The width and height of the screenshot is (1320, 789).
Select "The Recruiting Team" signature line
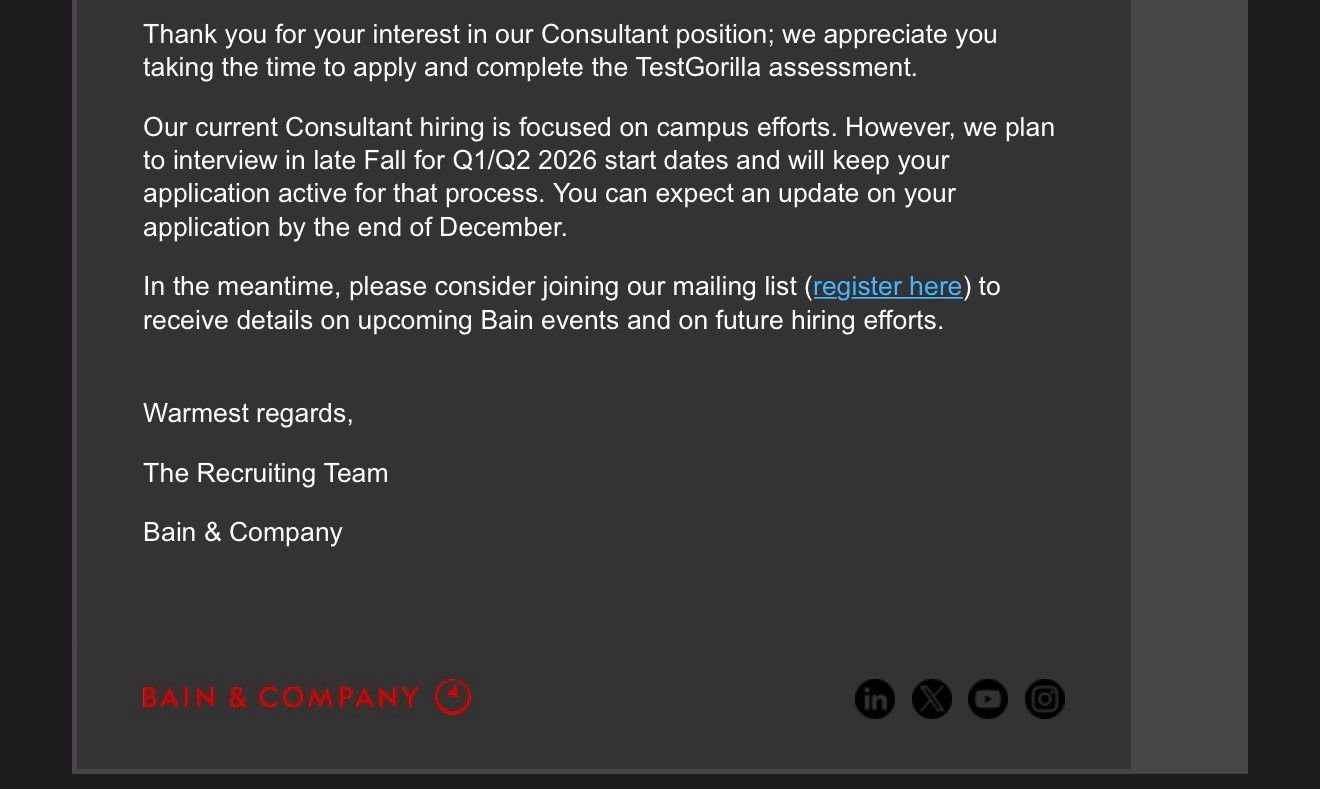pyautogui.click(x=265, y=473)
